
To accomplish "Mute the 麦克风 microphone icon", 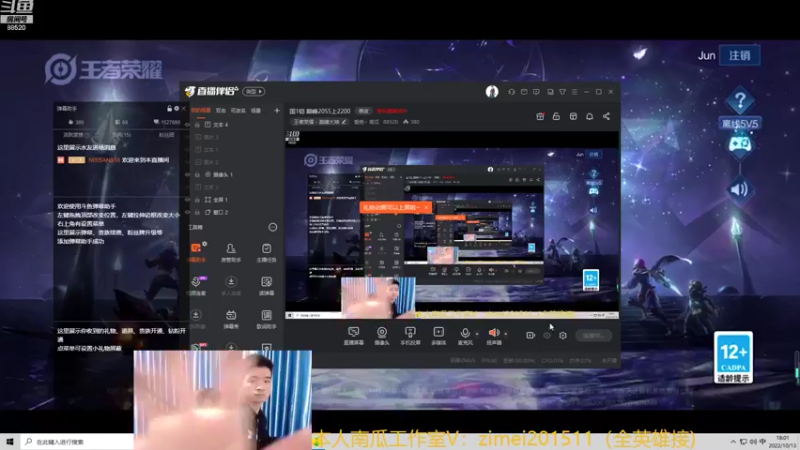I will coord(465,333).
